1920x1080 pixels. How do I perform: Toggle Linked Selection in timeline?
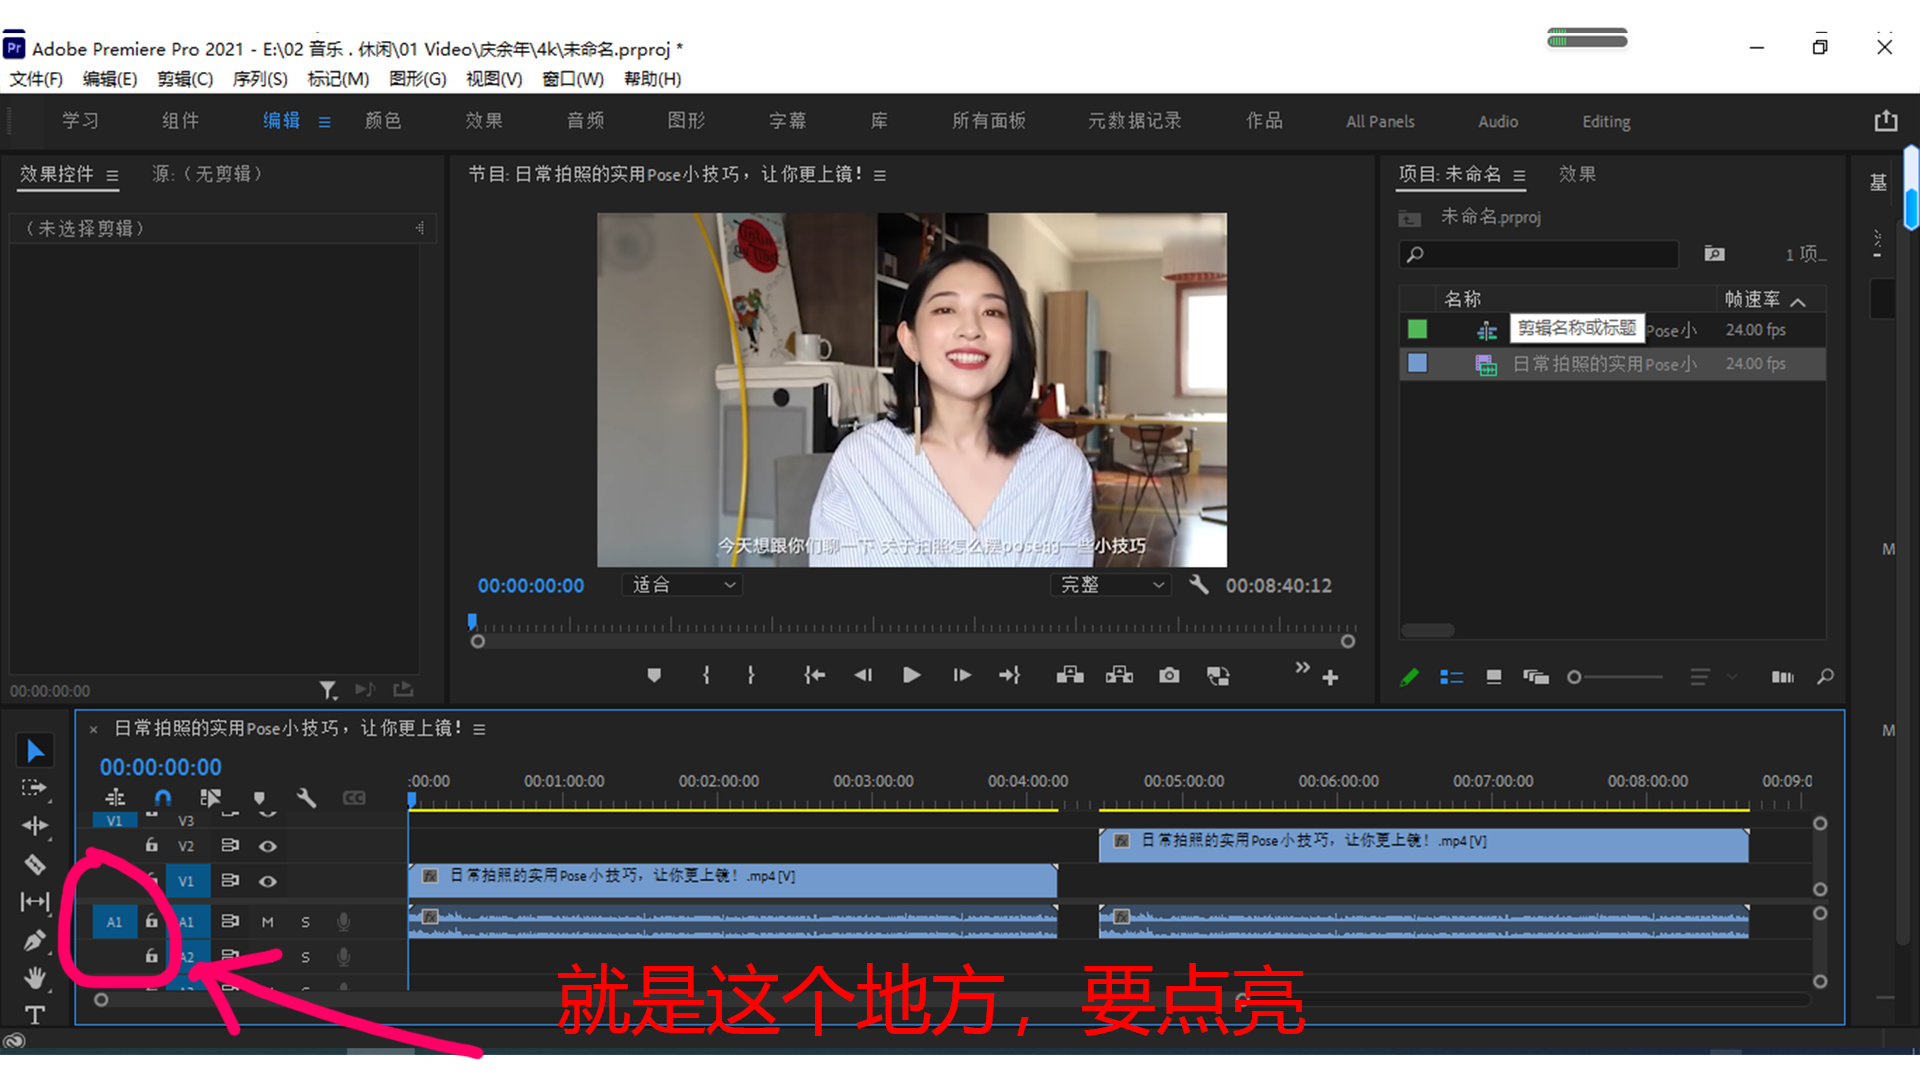210,798
